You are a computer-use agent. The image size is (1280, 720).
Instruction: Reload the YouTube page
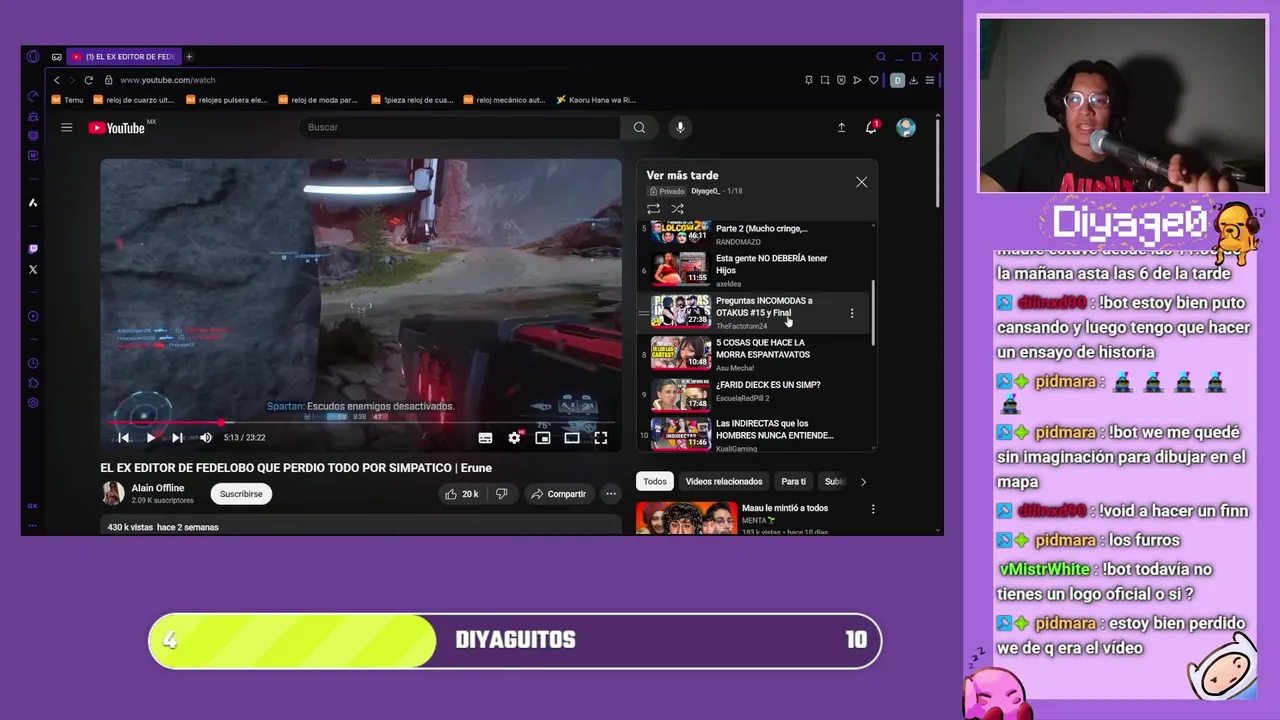point(88,80)
